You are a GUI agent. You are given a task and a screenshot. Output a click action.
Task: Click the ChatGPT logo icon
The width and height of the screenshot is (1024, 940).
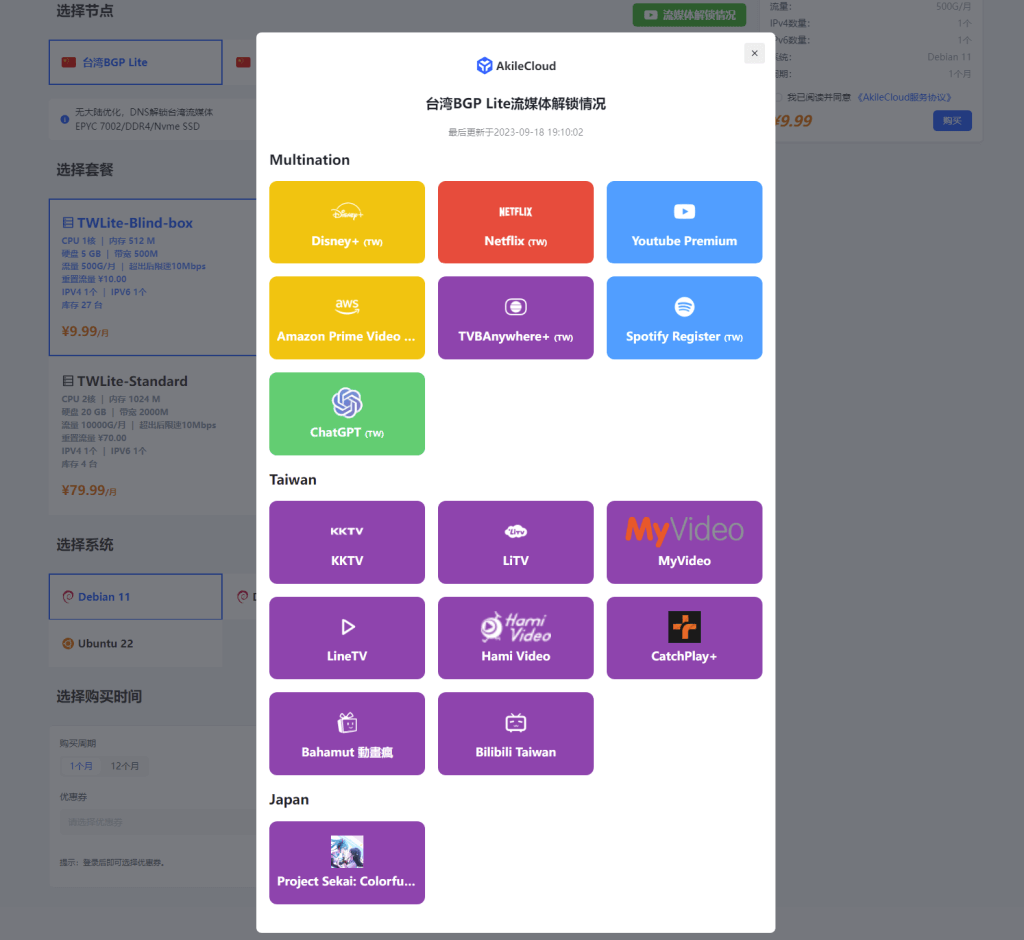pos(347,403)
